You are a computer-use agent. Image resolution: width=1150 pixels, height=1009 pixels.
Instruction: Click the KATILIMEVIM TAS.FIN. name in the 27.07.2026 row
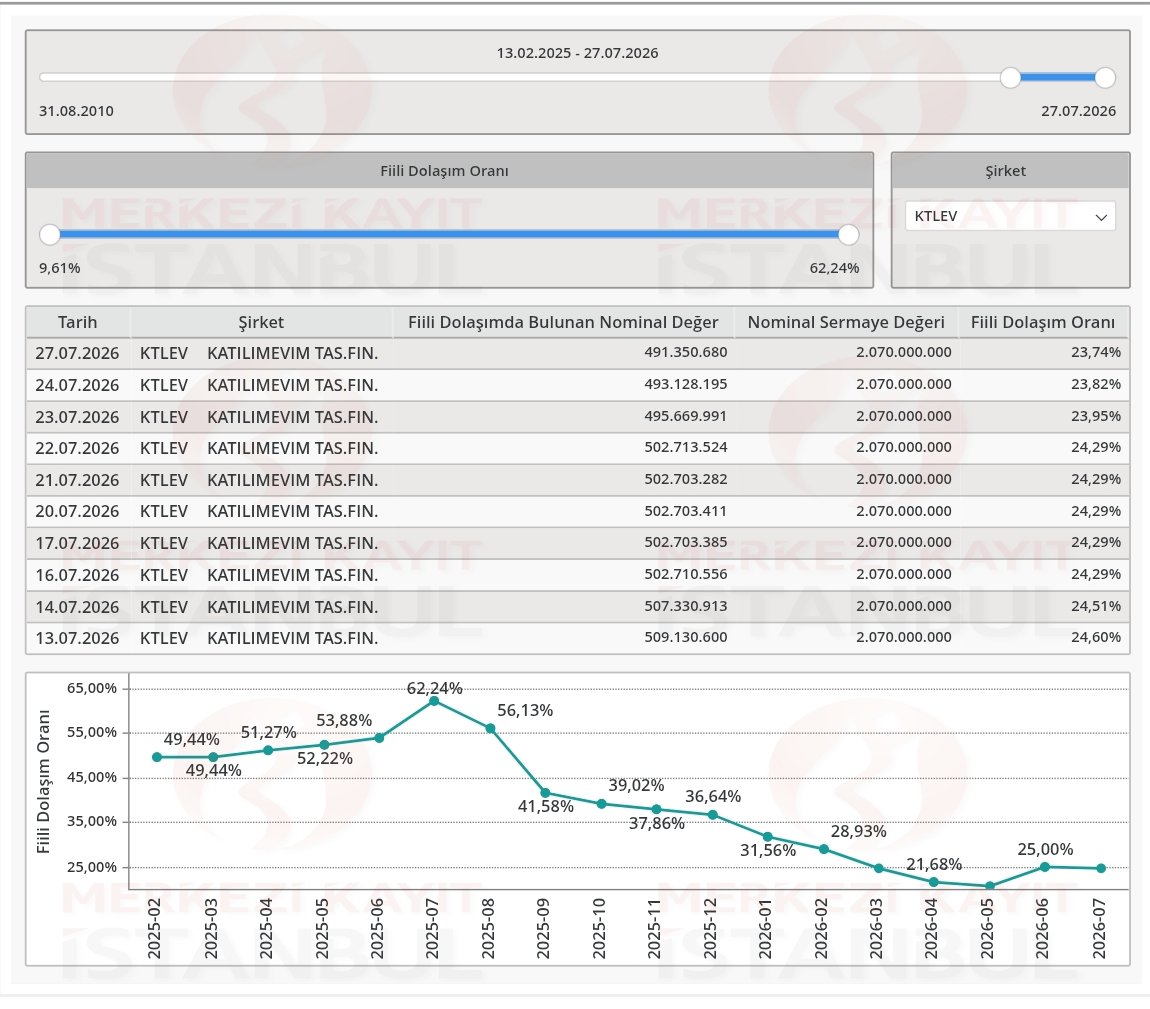pos(293,353)
